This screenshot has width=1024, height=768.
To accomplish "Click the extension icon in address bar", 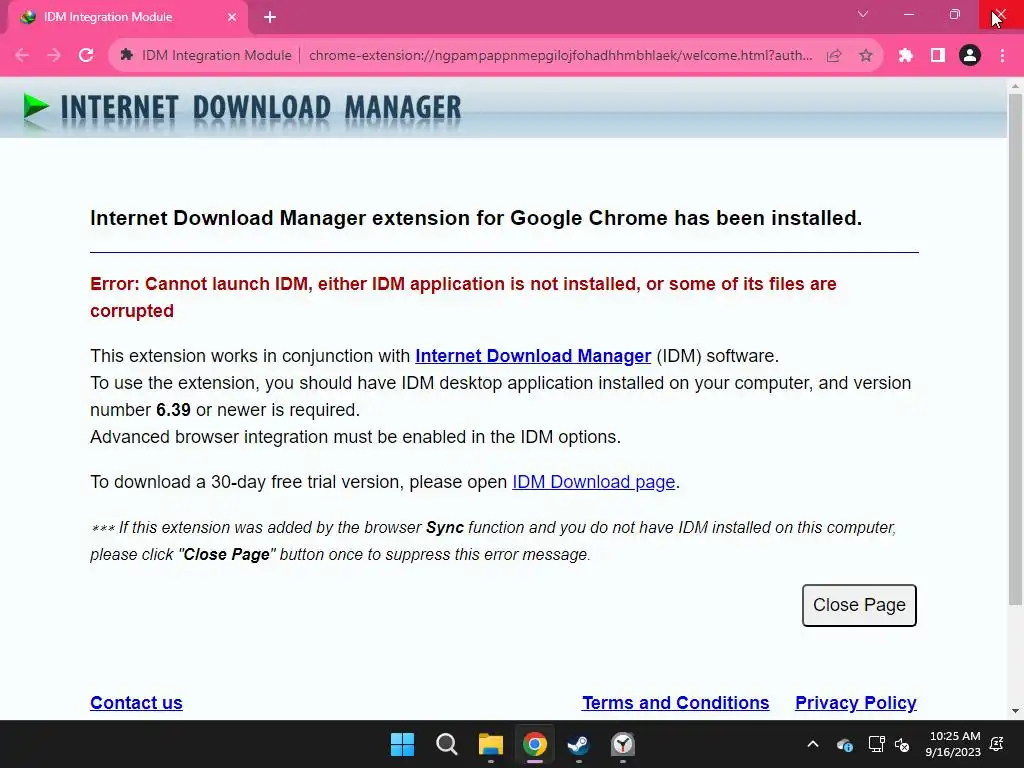I will click(x=126, y=55).
